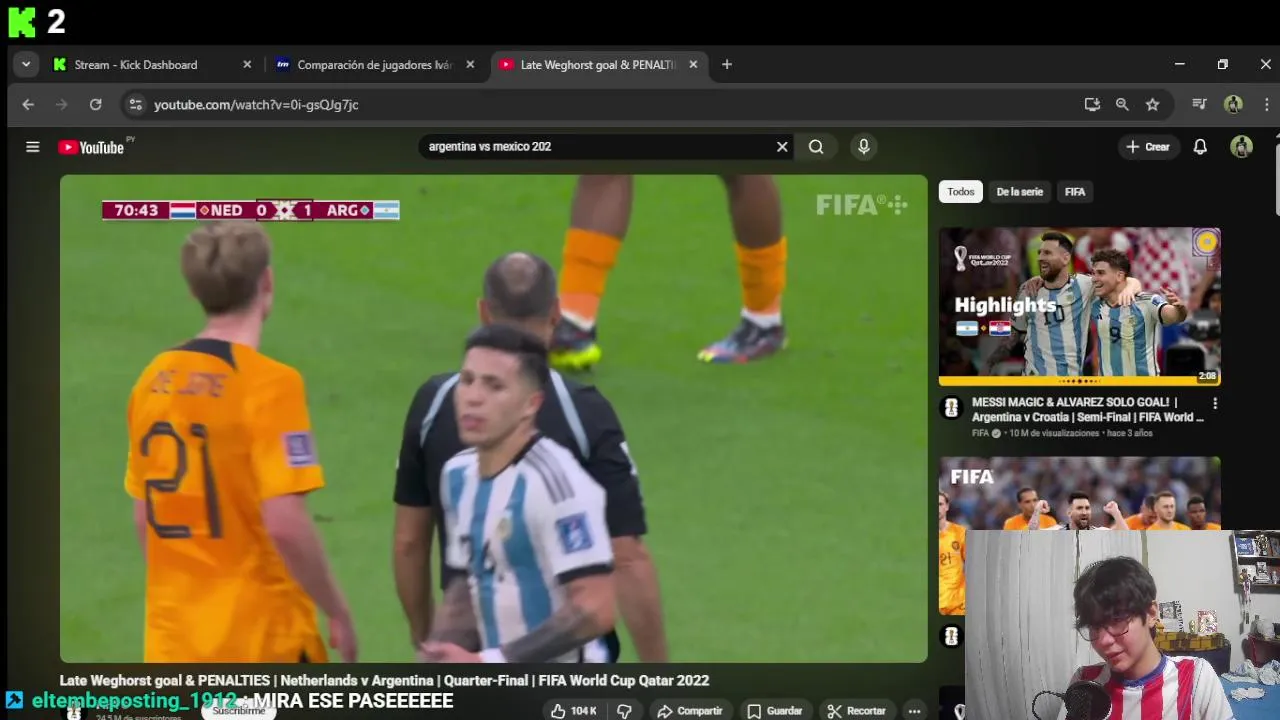
Task: Open the media controls icon in Chrome toolbar
Action: point(1200,104)
